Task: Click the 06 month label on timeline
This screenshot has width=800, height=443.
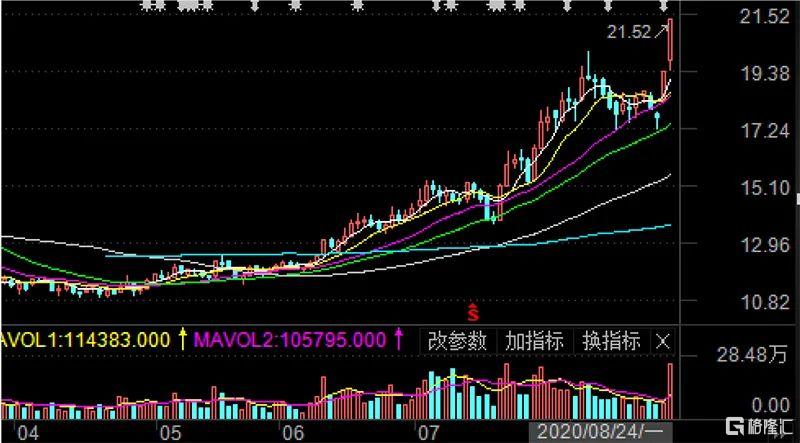Action: (294, 434)
